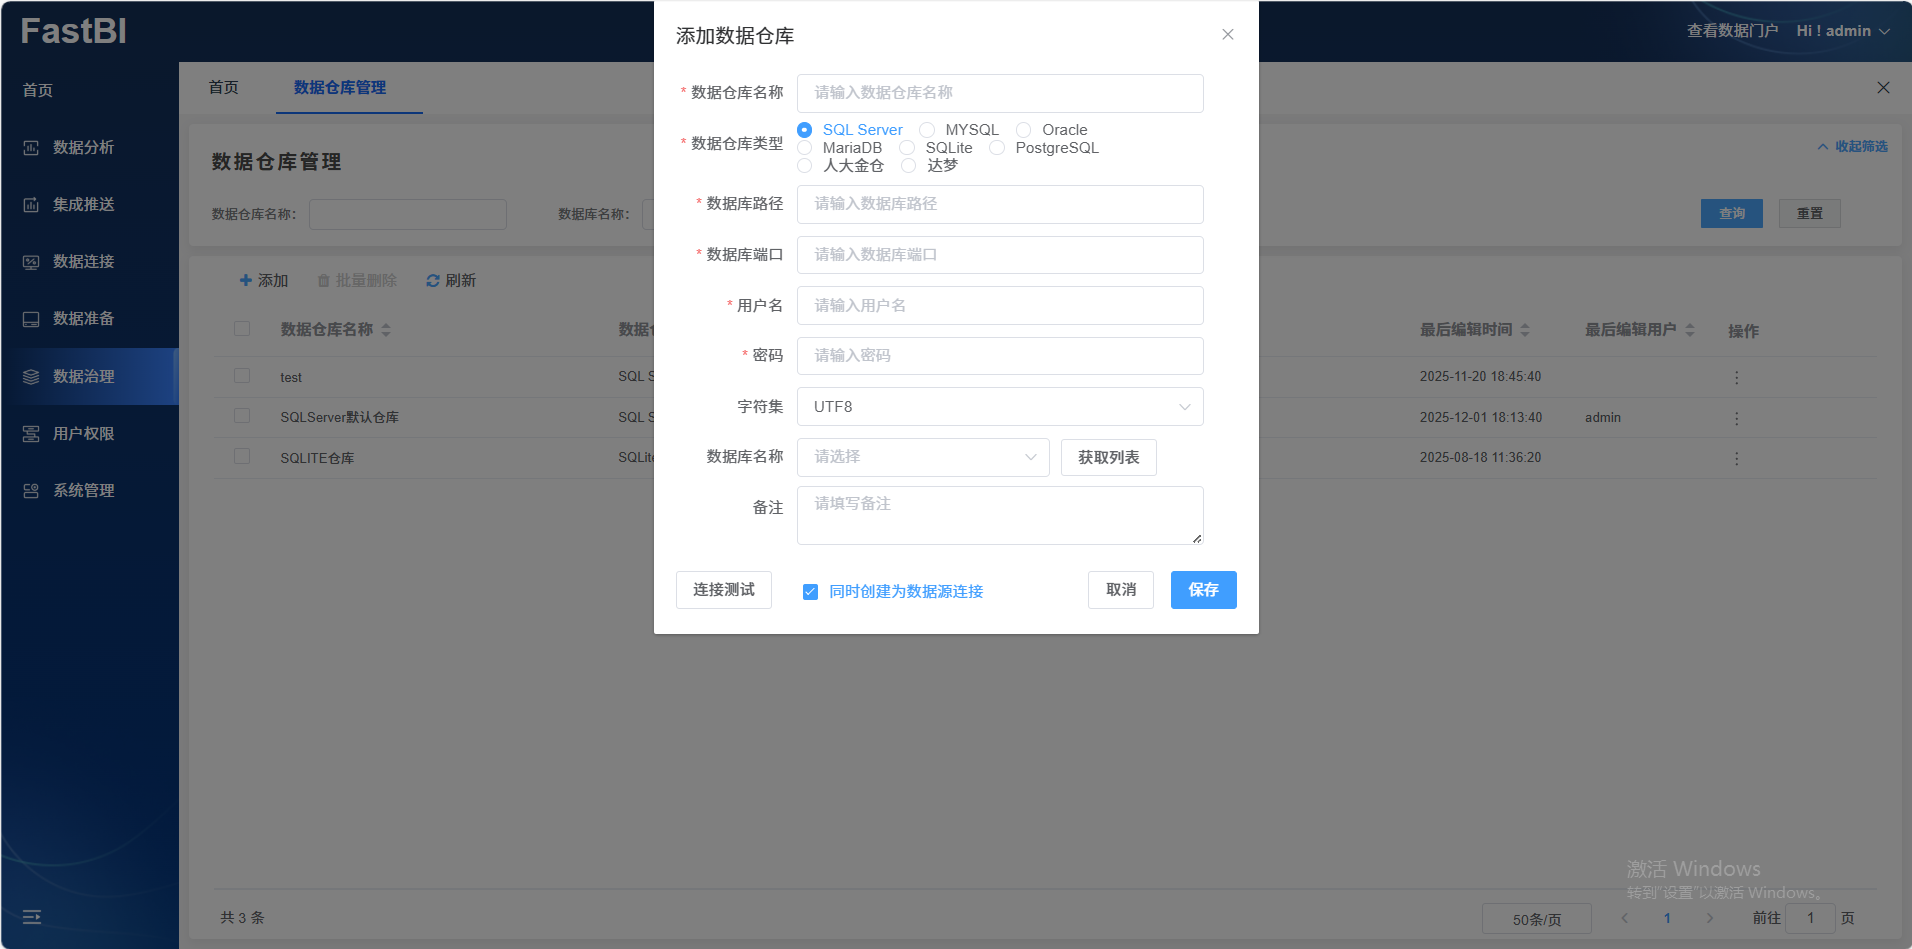This screenshot has height=949, width=1912.
Task: Open the admin user menu dropdown
Action: [1842, 31]
